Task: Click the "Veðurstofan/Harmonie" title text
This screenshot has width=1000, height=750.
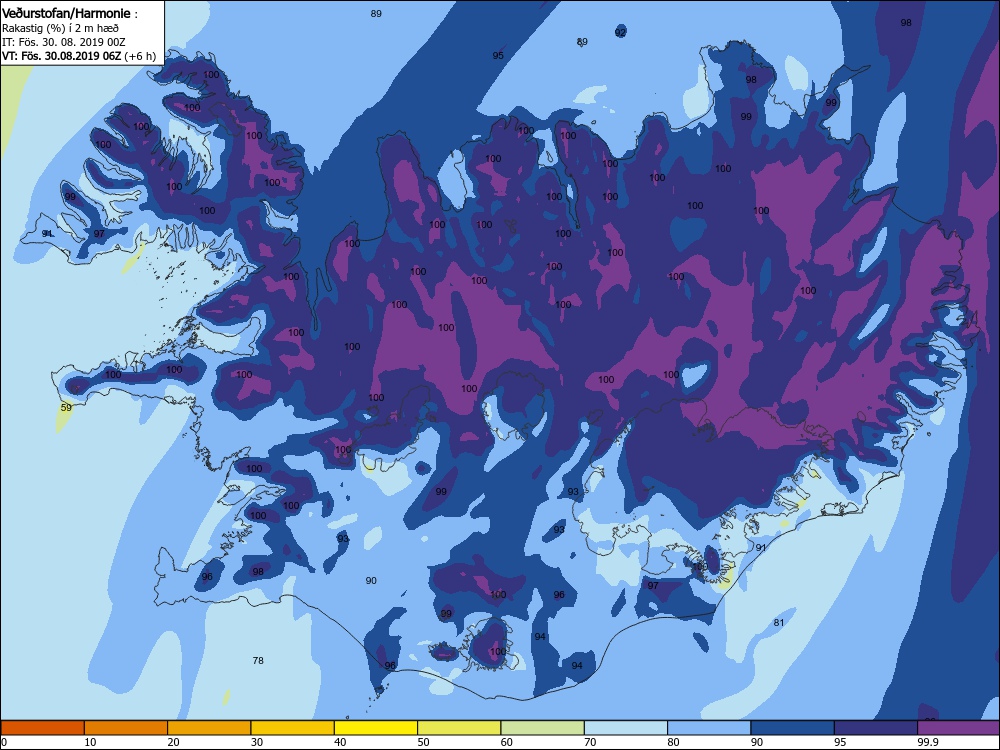Action: 66,13
